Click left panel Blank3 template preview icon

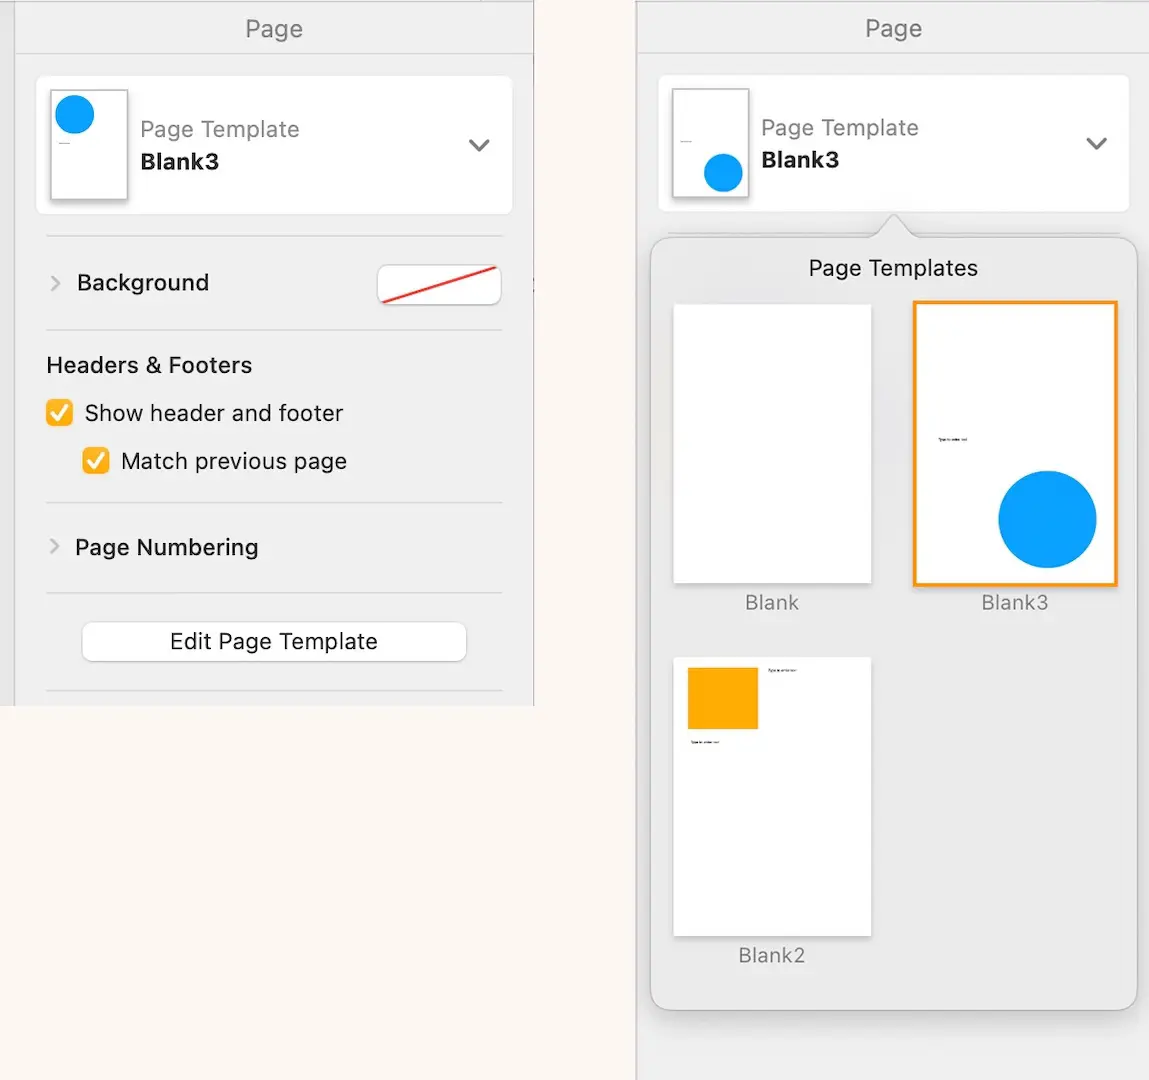[89, 145]
